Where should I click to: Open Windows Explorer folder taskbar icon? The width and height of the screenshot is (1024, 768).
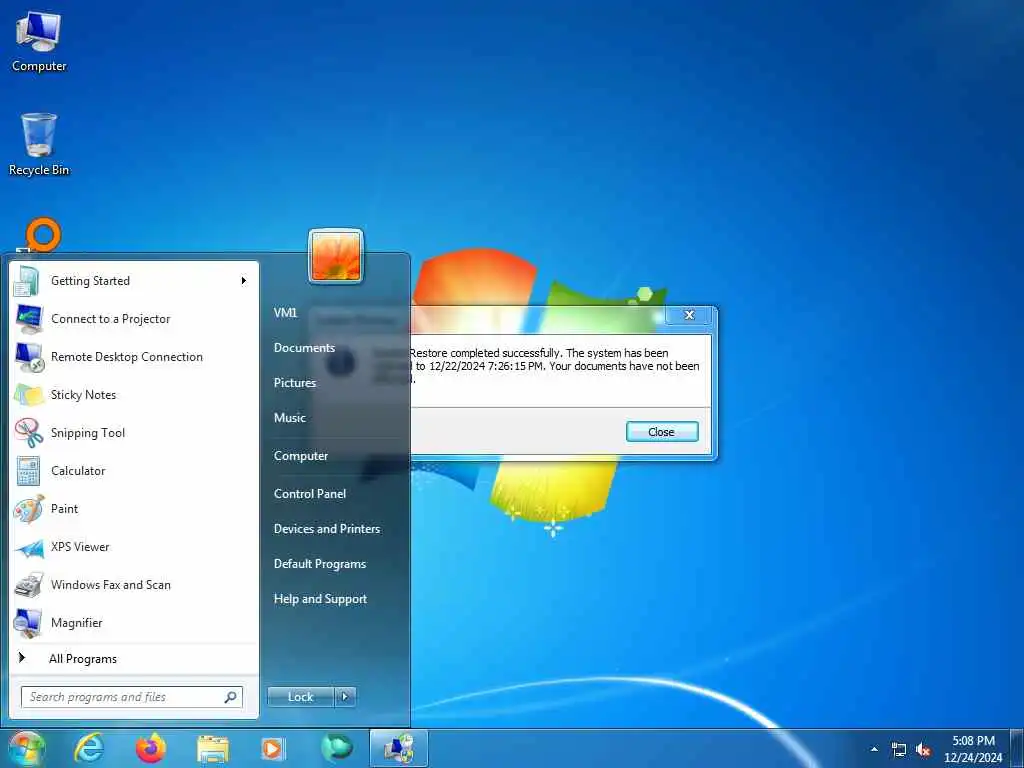click(x=213, y=749)
